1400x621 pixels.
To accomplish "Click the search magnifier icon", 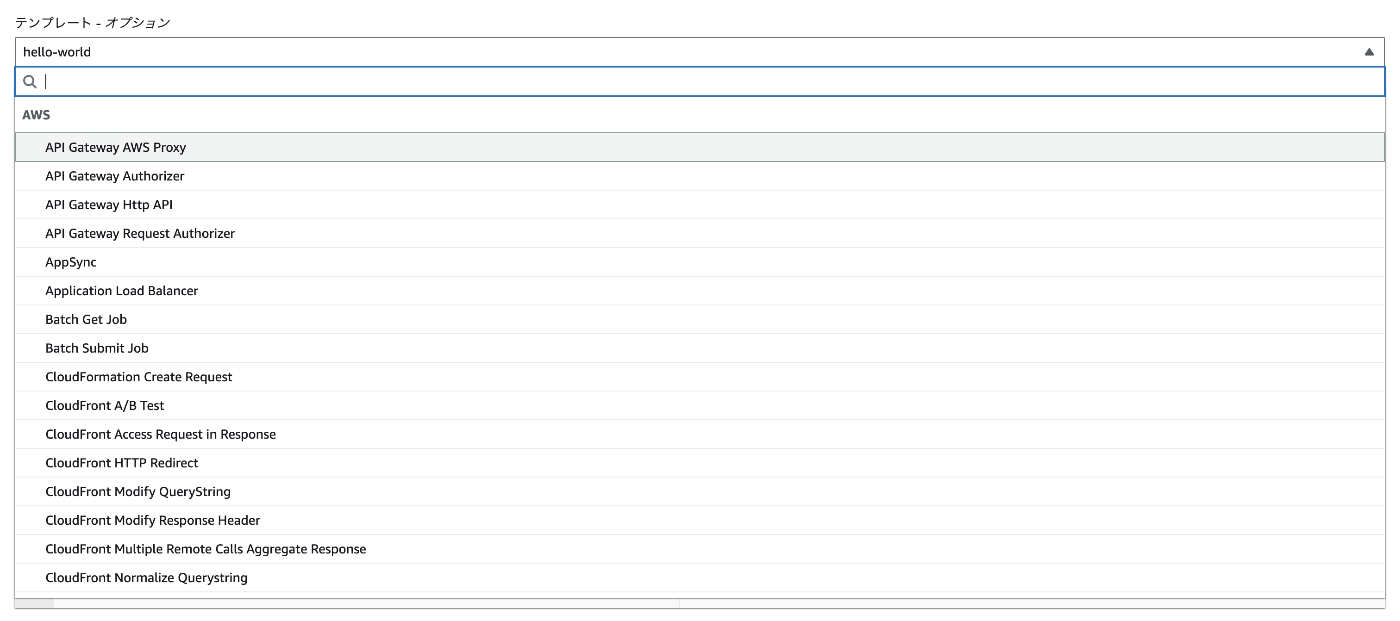I will [x=30, y=82].
